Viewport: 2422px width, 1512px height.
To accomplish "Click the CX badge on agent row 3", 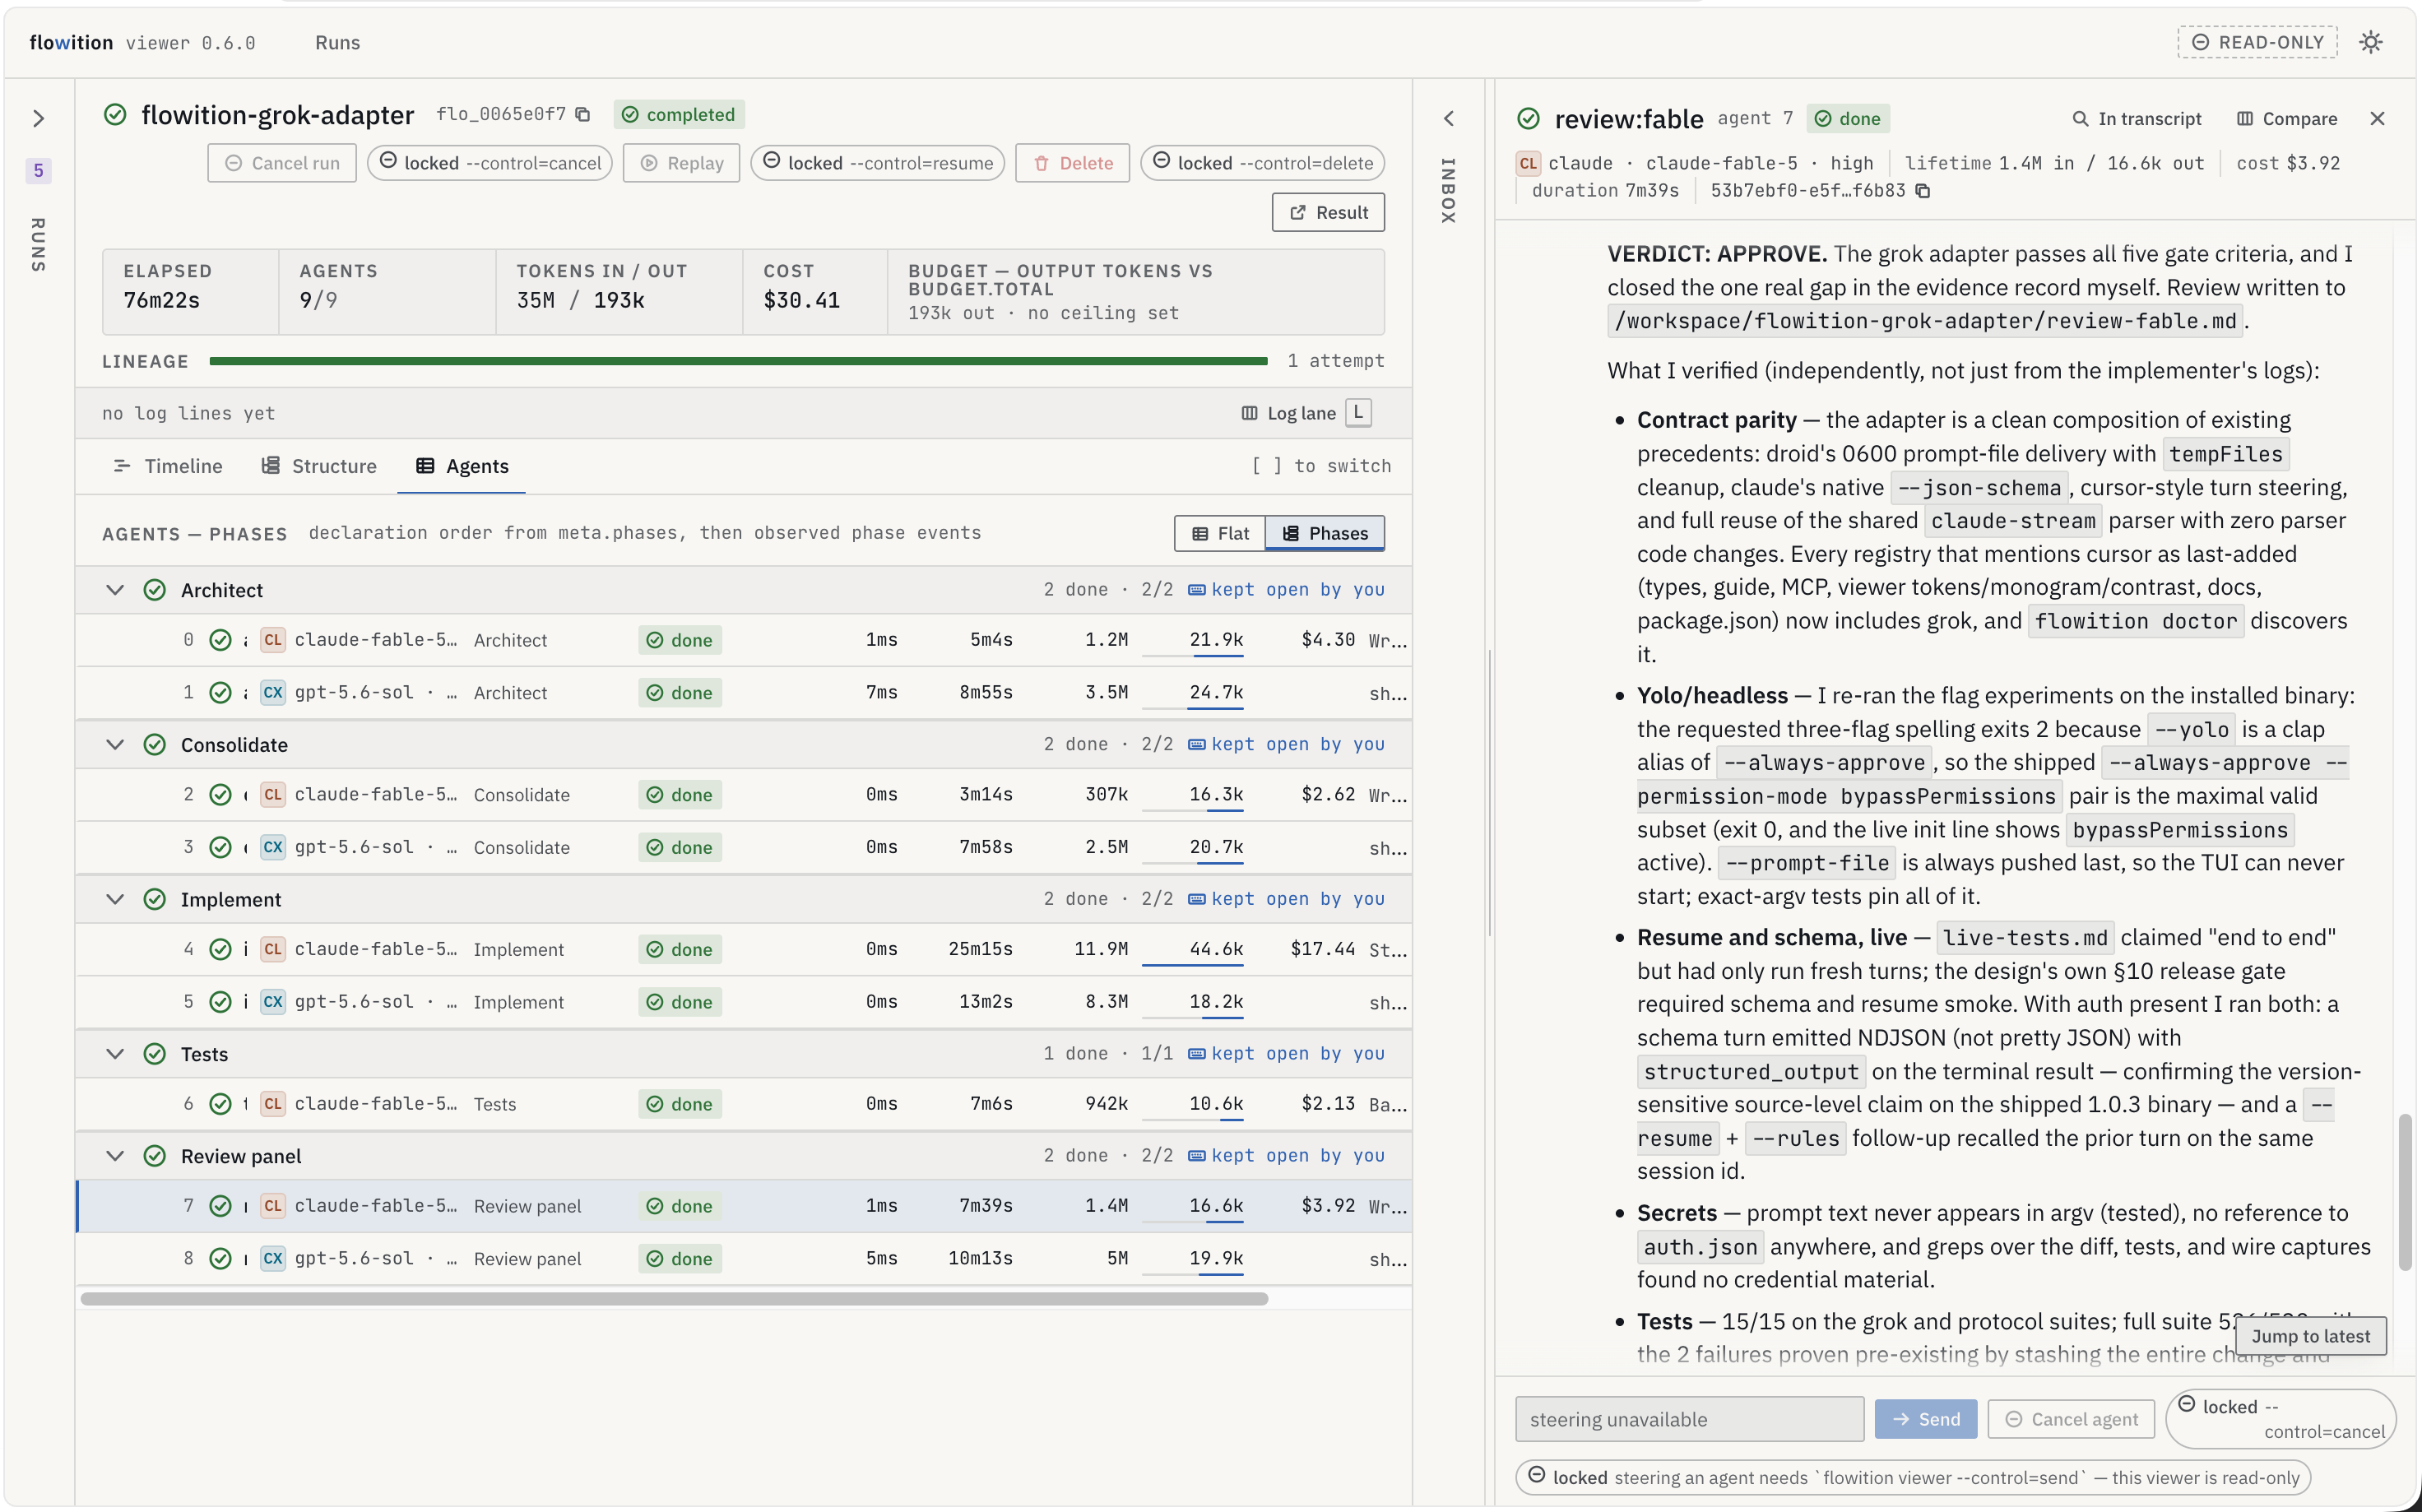I will tap(273, 847).
